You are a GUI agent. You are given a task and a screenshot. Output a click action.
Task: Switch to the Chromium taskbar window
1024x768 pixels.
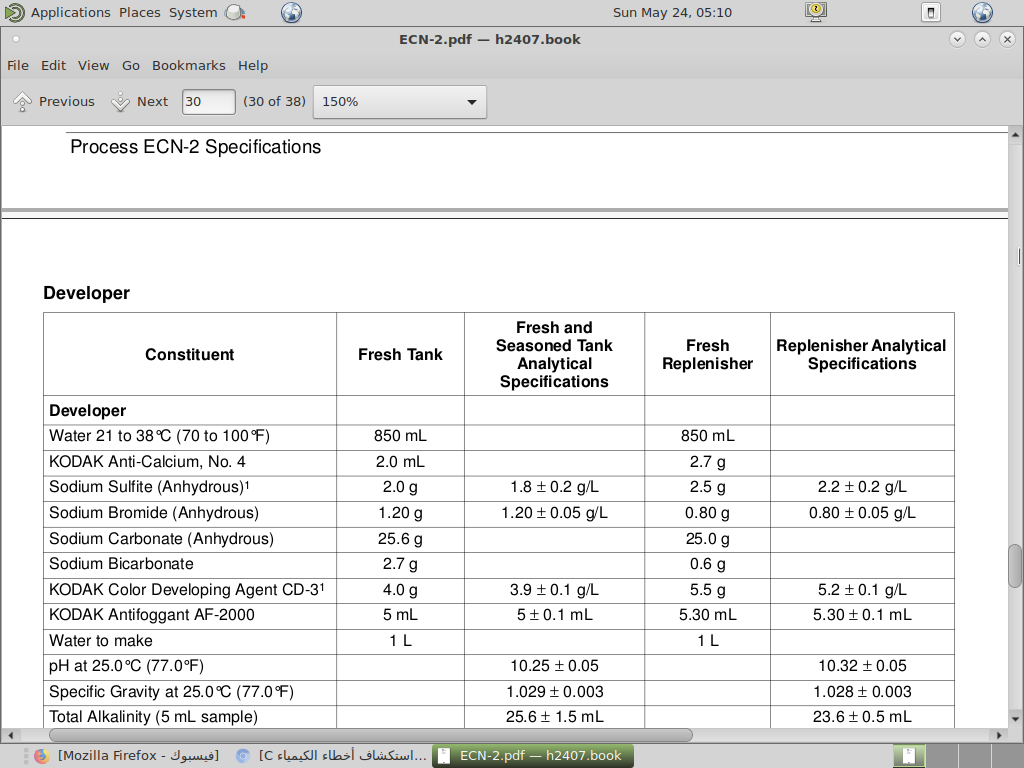331,756
